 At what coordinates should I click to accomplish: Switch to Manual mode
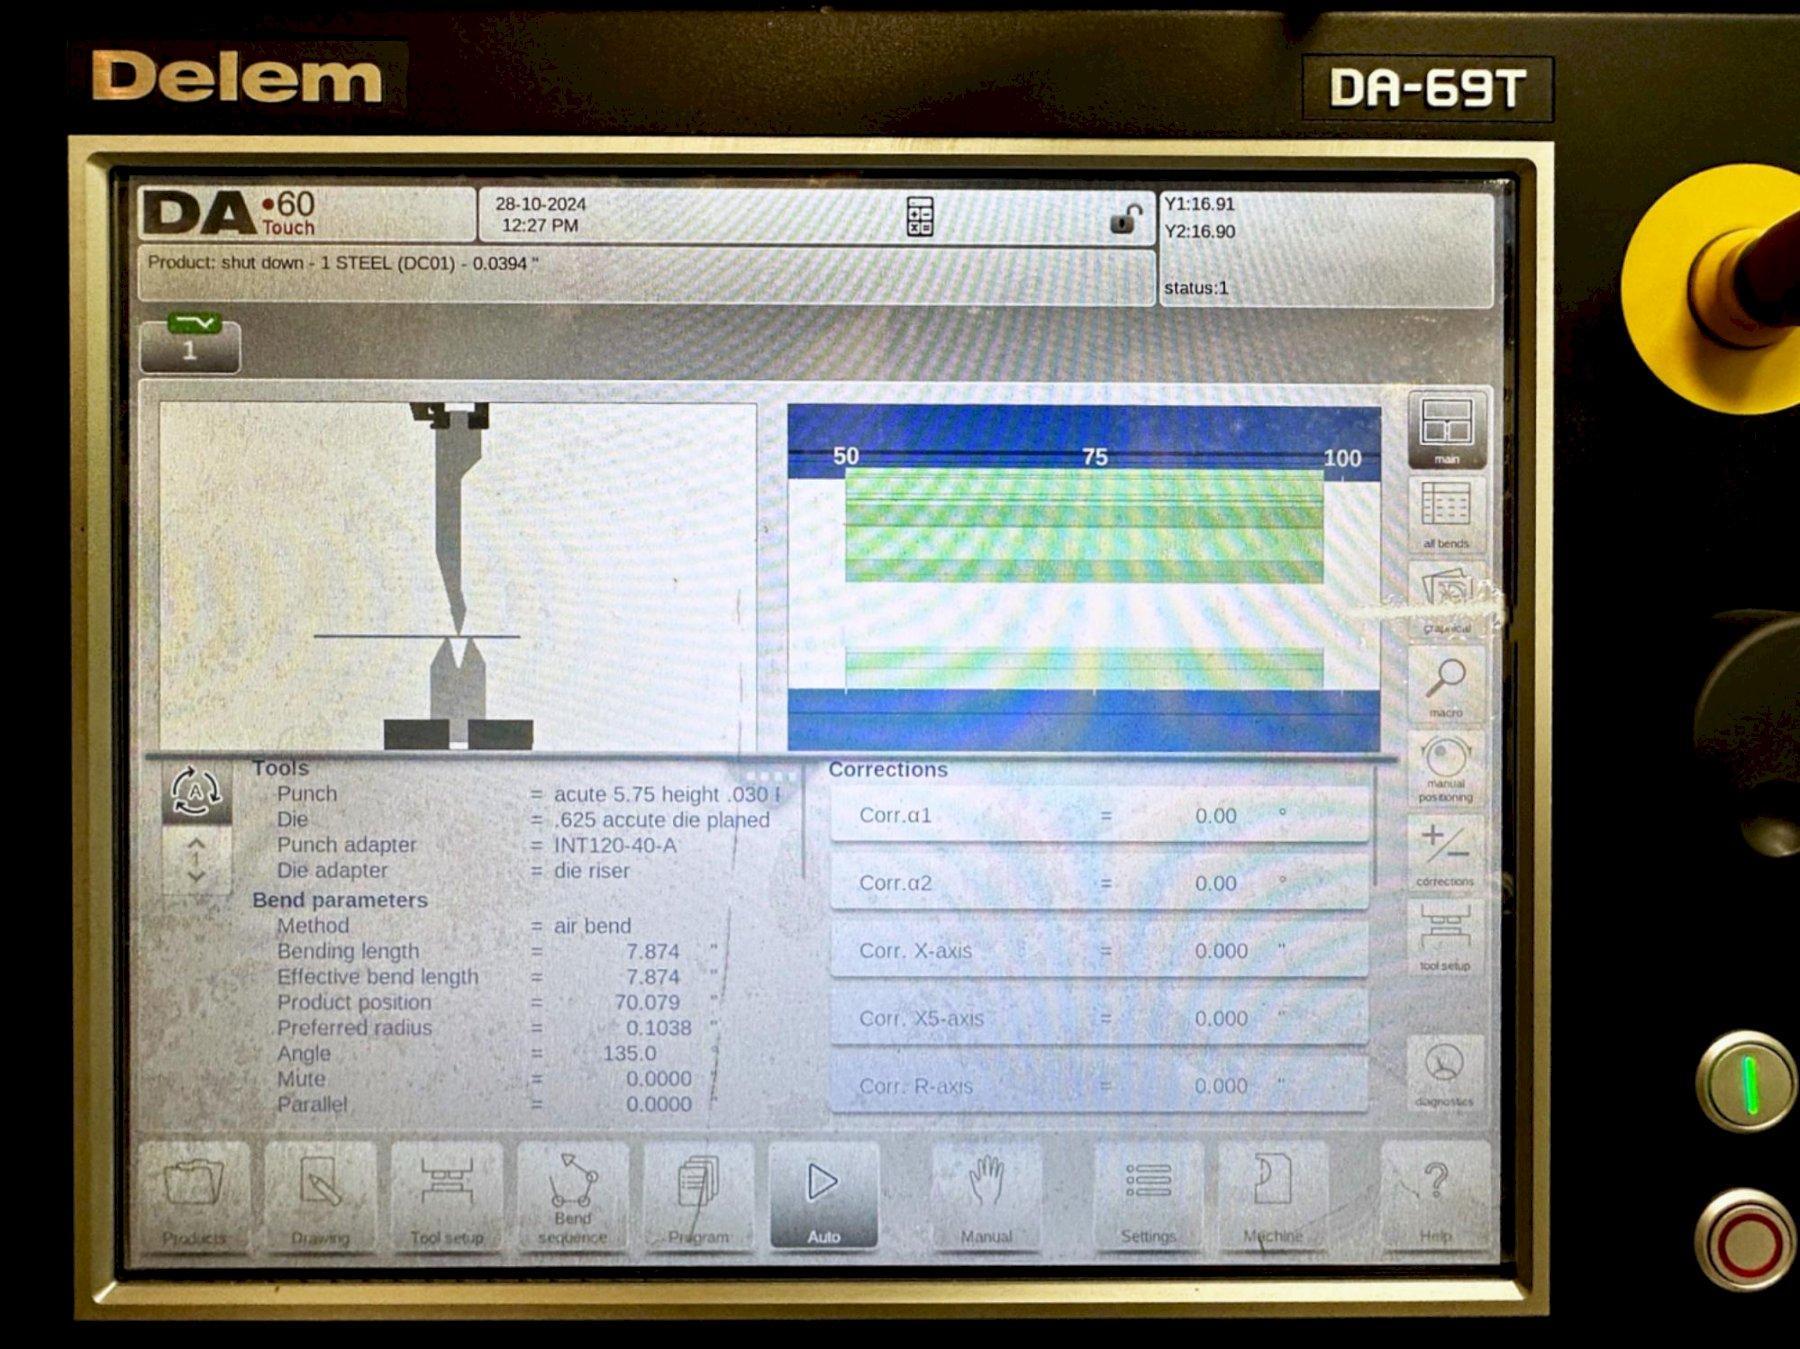[x=986, y=1198]
